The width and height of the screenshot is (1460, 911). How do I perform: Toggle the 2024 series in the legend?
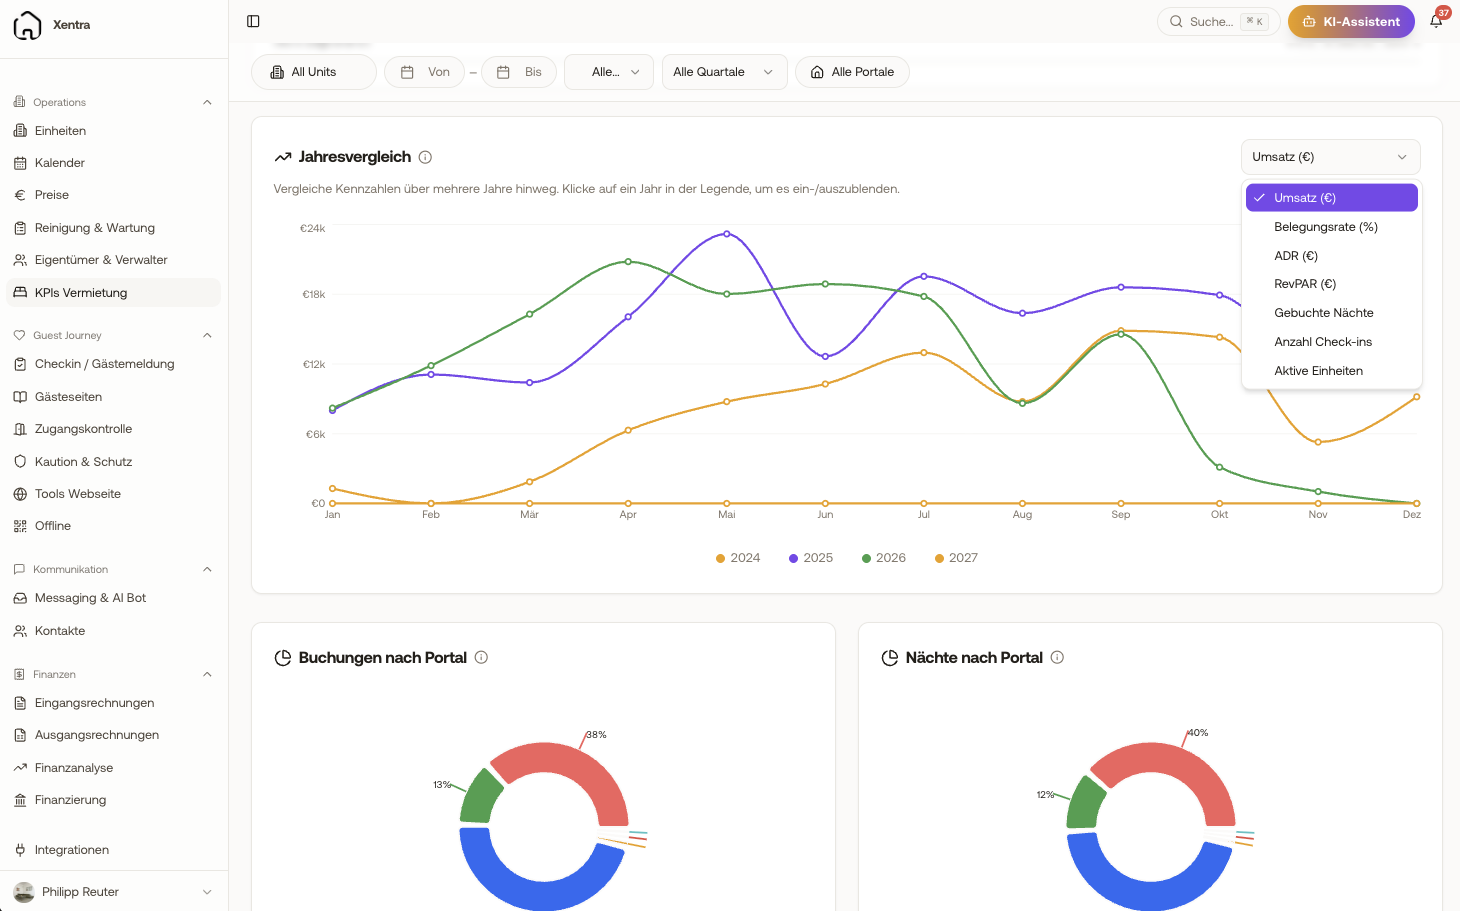[738, 558]
